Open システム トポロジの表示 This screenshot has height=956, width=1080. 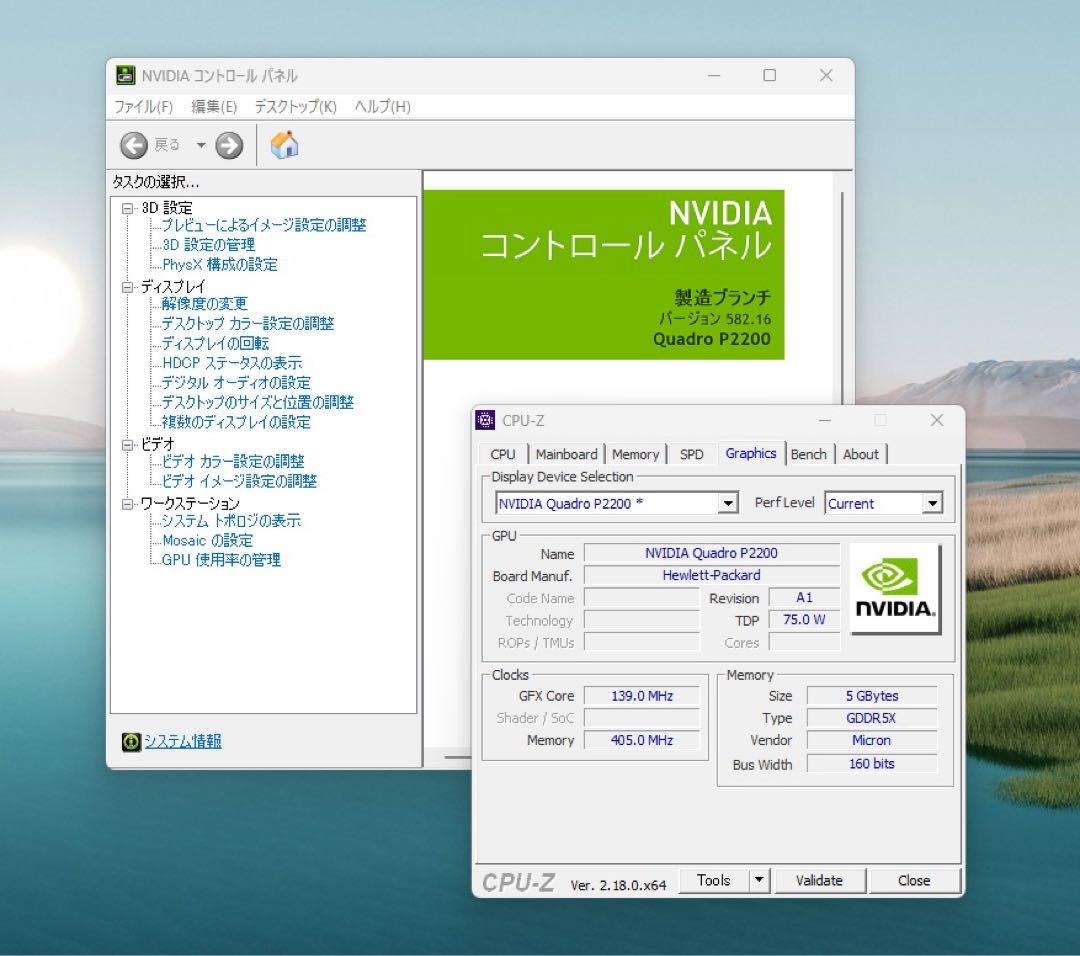[x=231, y=521]
